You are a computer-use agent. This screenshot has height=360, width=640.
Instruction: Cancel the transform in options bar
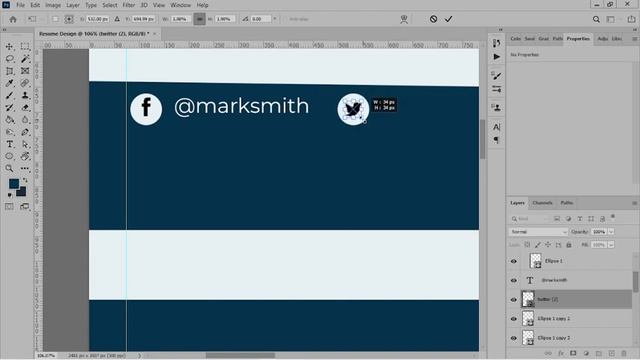click(433, 19)
